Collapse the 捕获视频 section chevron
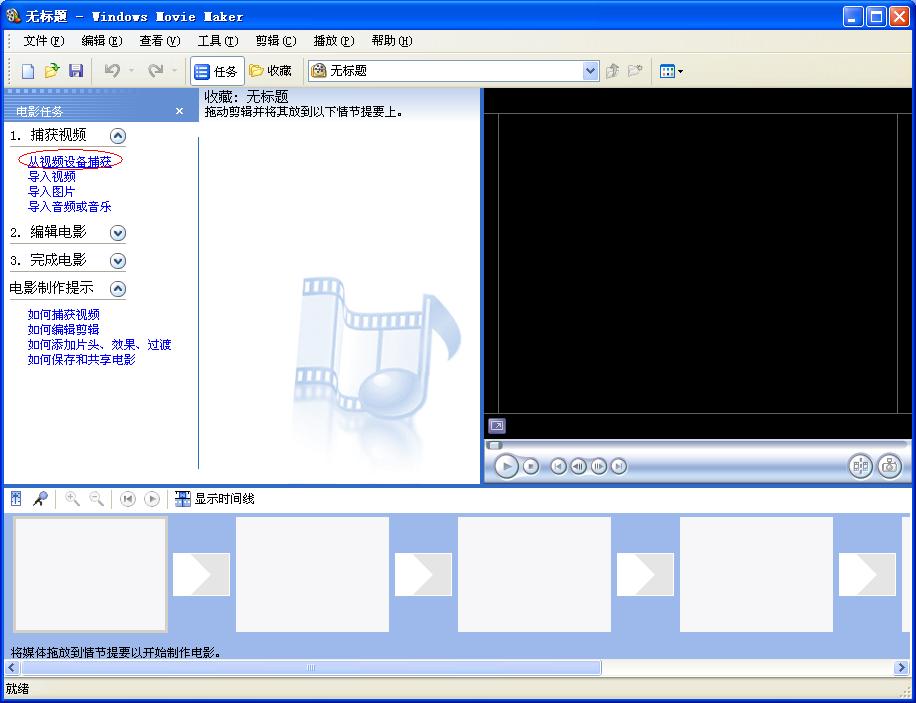Viewport: 916px width, 703px height. [x=118, y=135]
